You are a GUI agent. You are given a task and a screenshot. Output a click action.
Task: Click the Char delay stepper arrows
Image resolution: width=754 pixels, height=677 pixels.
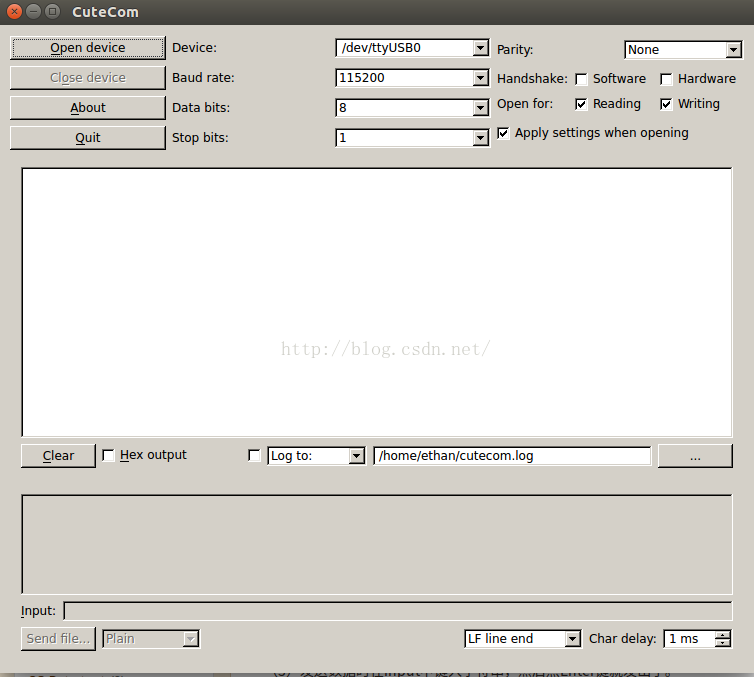(x=723, y=639)
